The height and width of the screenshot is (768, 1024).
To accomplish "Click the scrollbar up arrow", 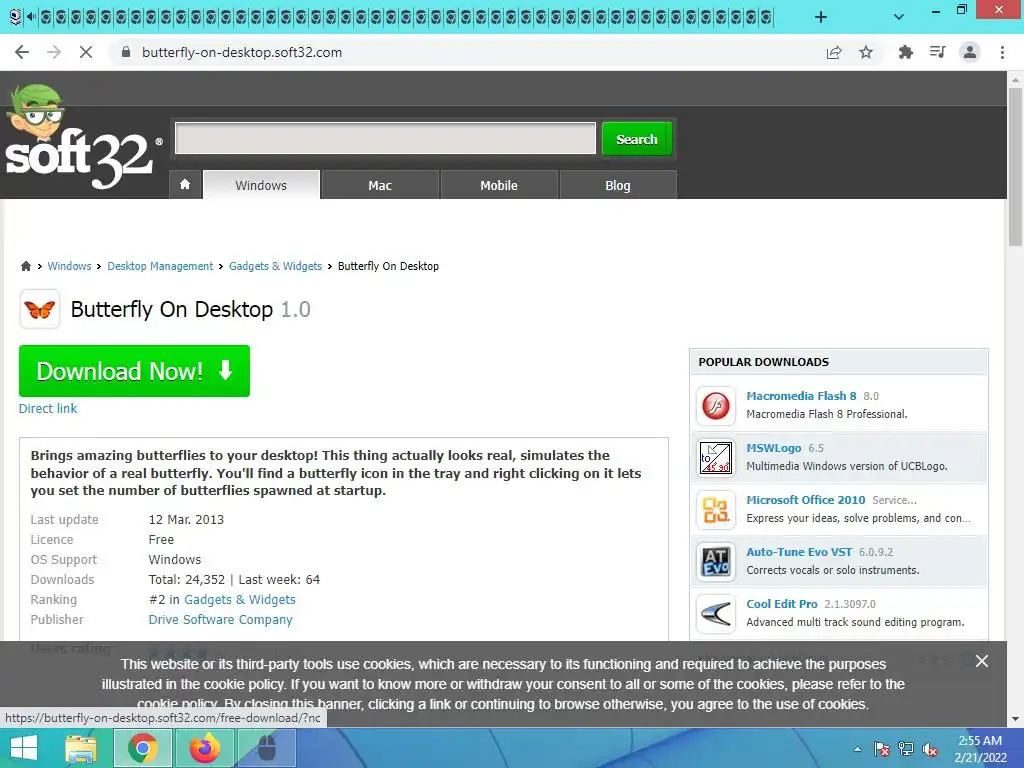I will tap(1015, 80).
